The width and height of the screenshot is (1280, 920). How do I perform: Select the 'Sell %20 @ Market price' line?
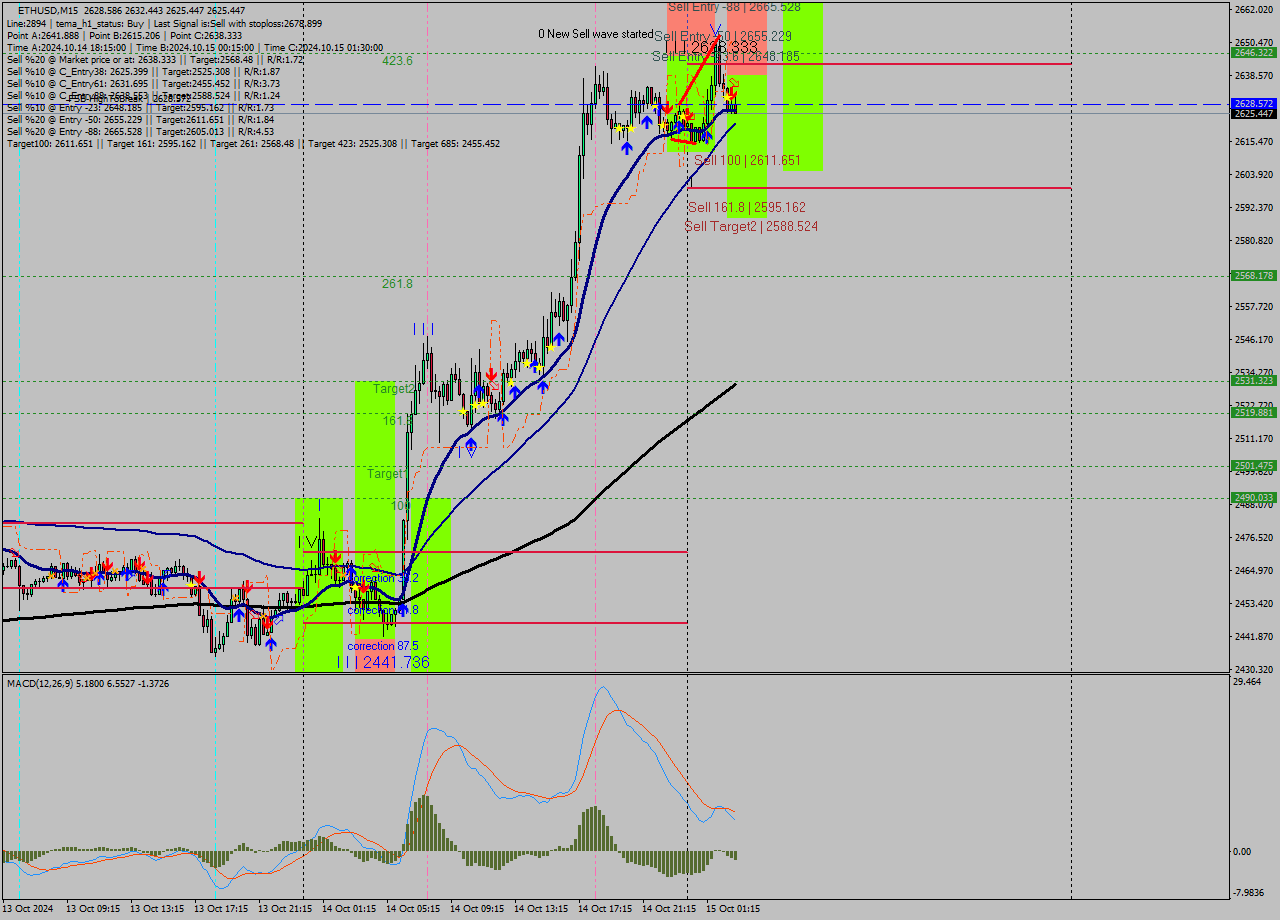tap(155, 59)
